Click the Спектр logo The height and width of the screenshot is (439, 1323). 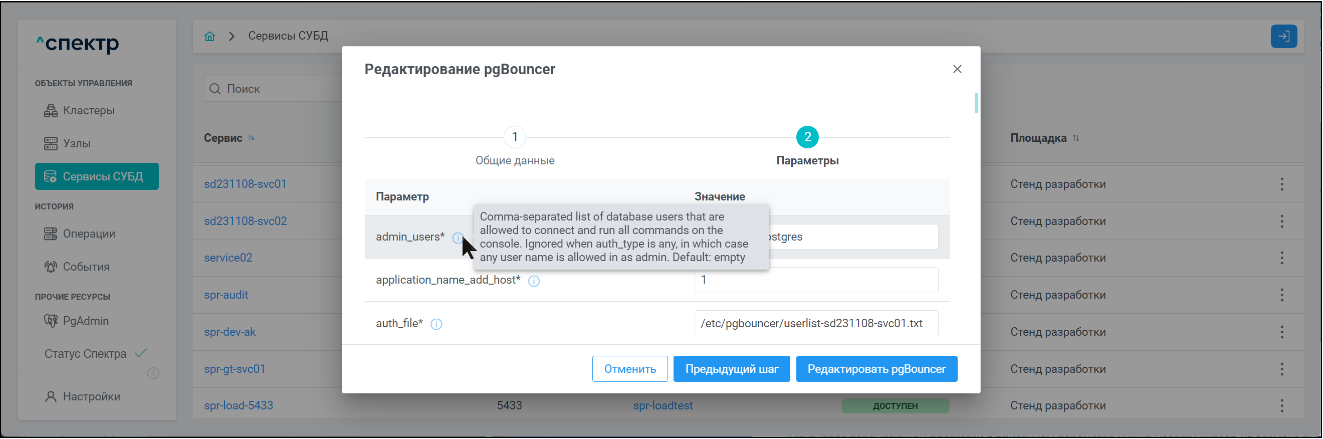tap(77, 44)
